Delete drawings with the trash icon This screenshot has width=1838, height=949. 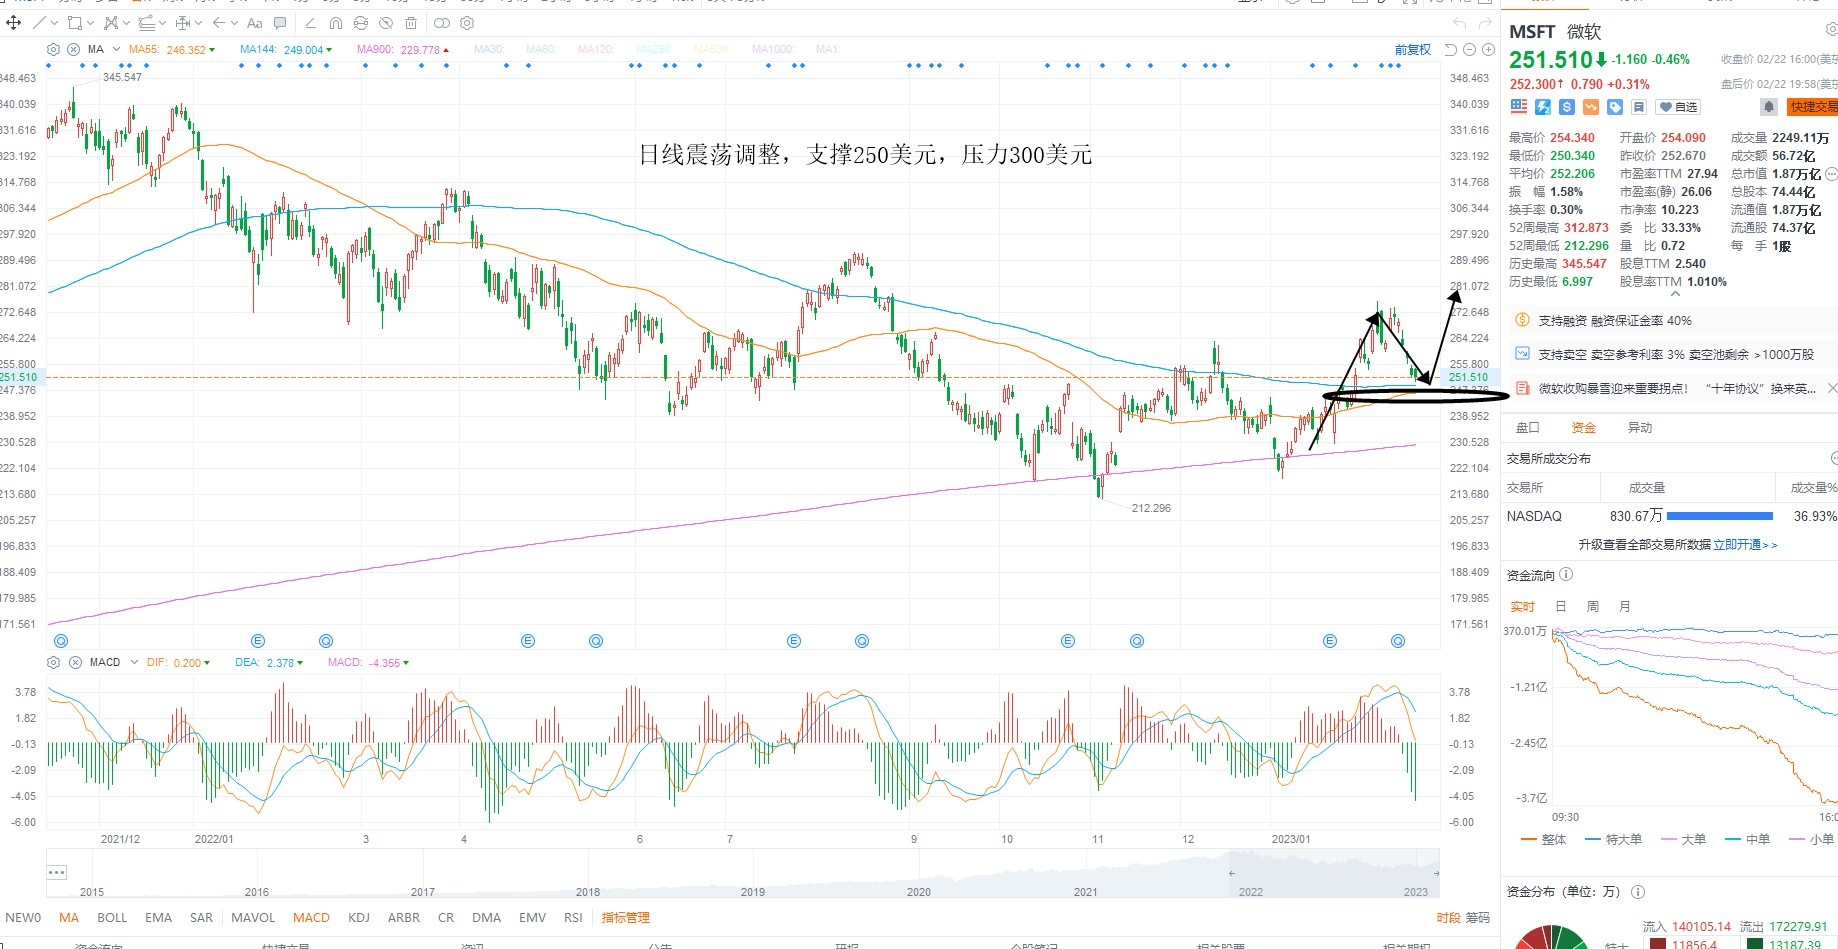coord(412,23)
